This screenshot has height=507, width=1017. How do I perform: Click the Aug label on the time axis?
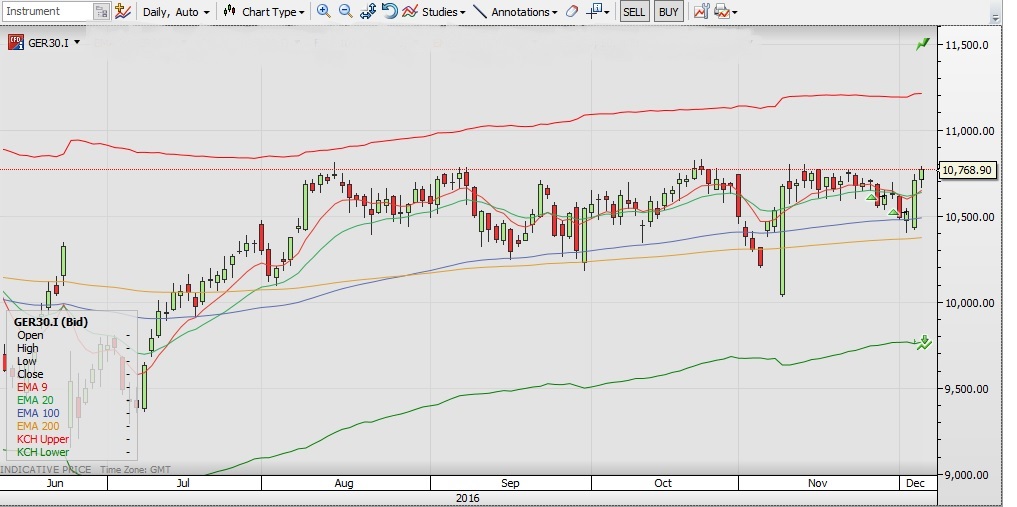pyautogui.click(x=344, y=483)
